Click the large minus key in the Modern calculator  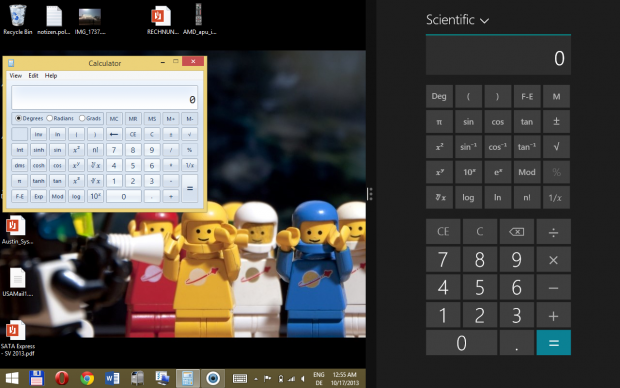[x=553, y=288]
